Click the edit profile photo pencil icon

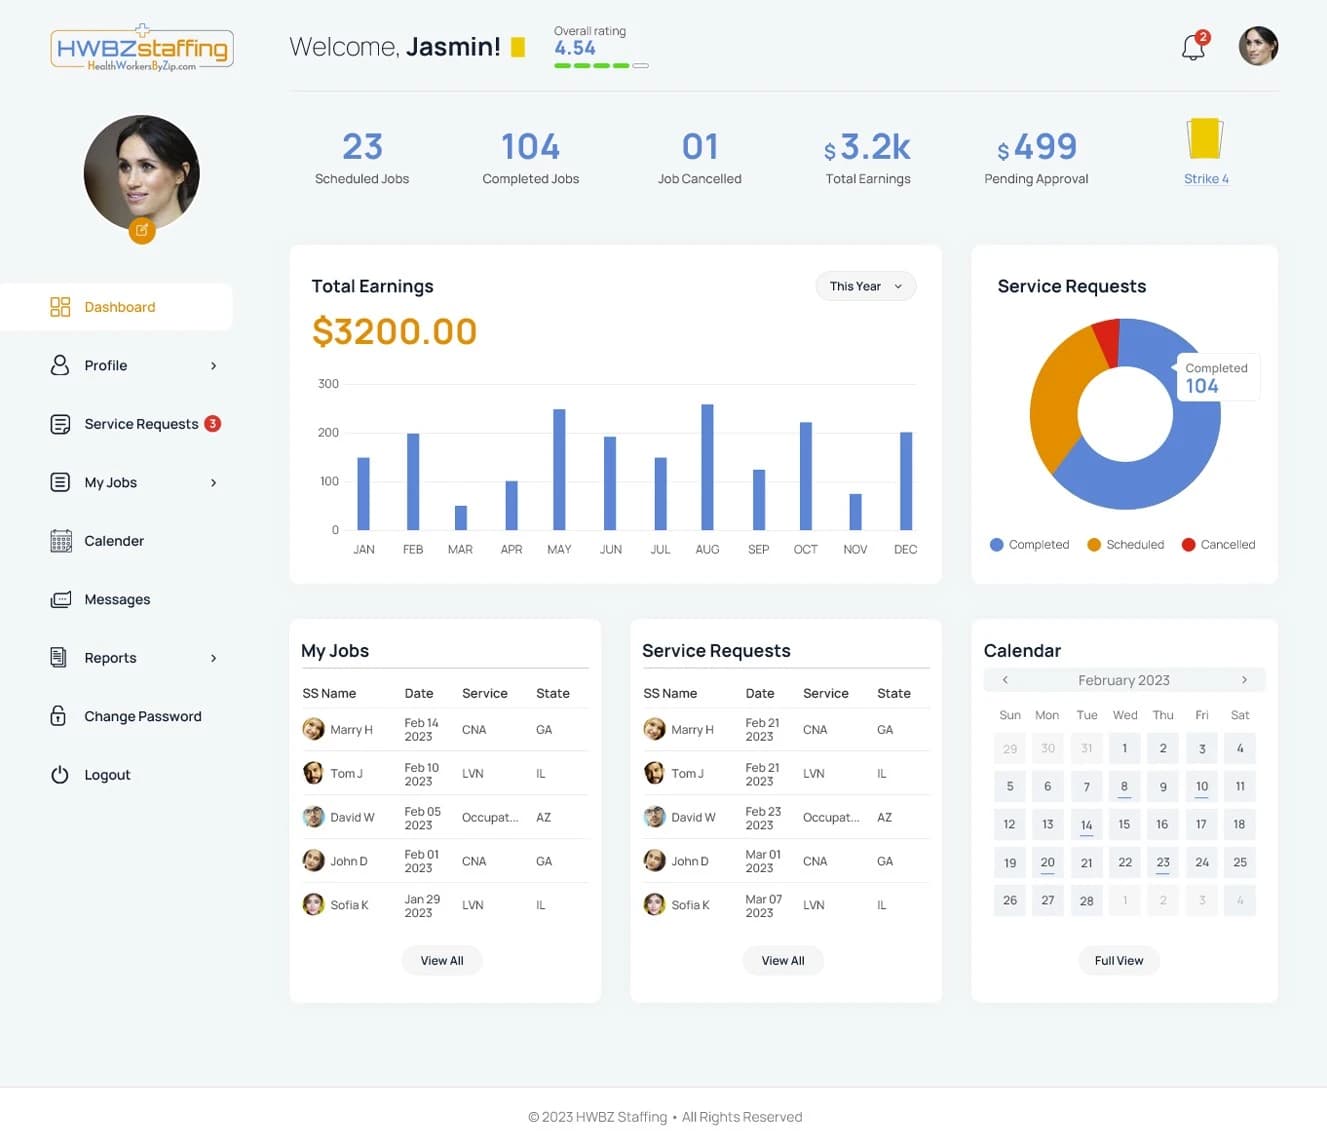[142, 230]
